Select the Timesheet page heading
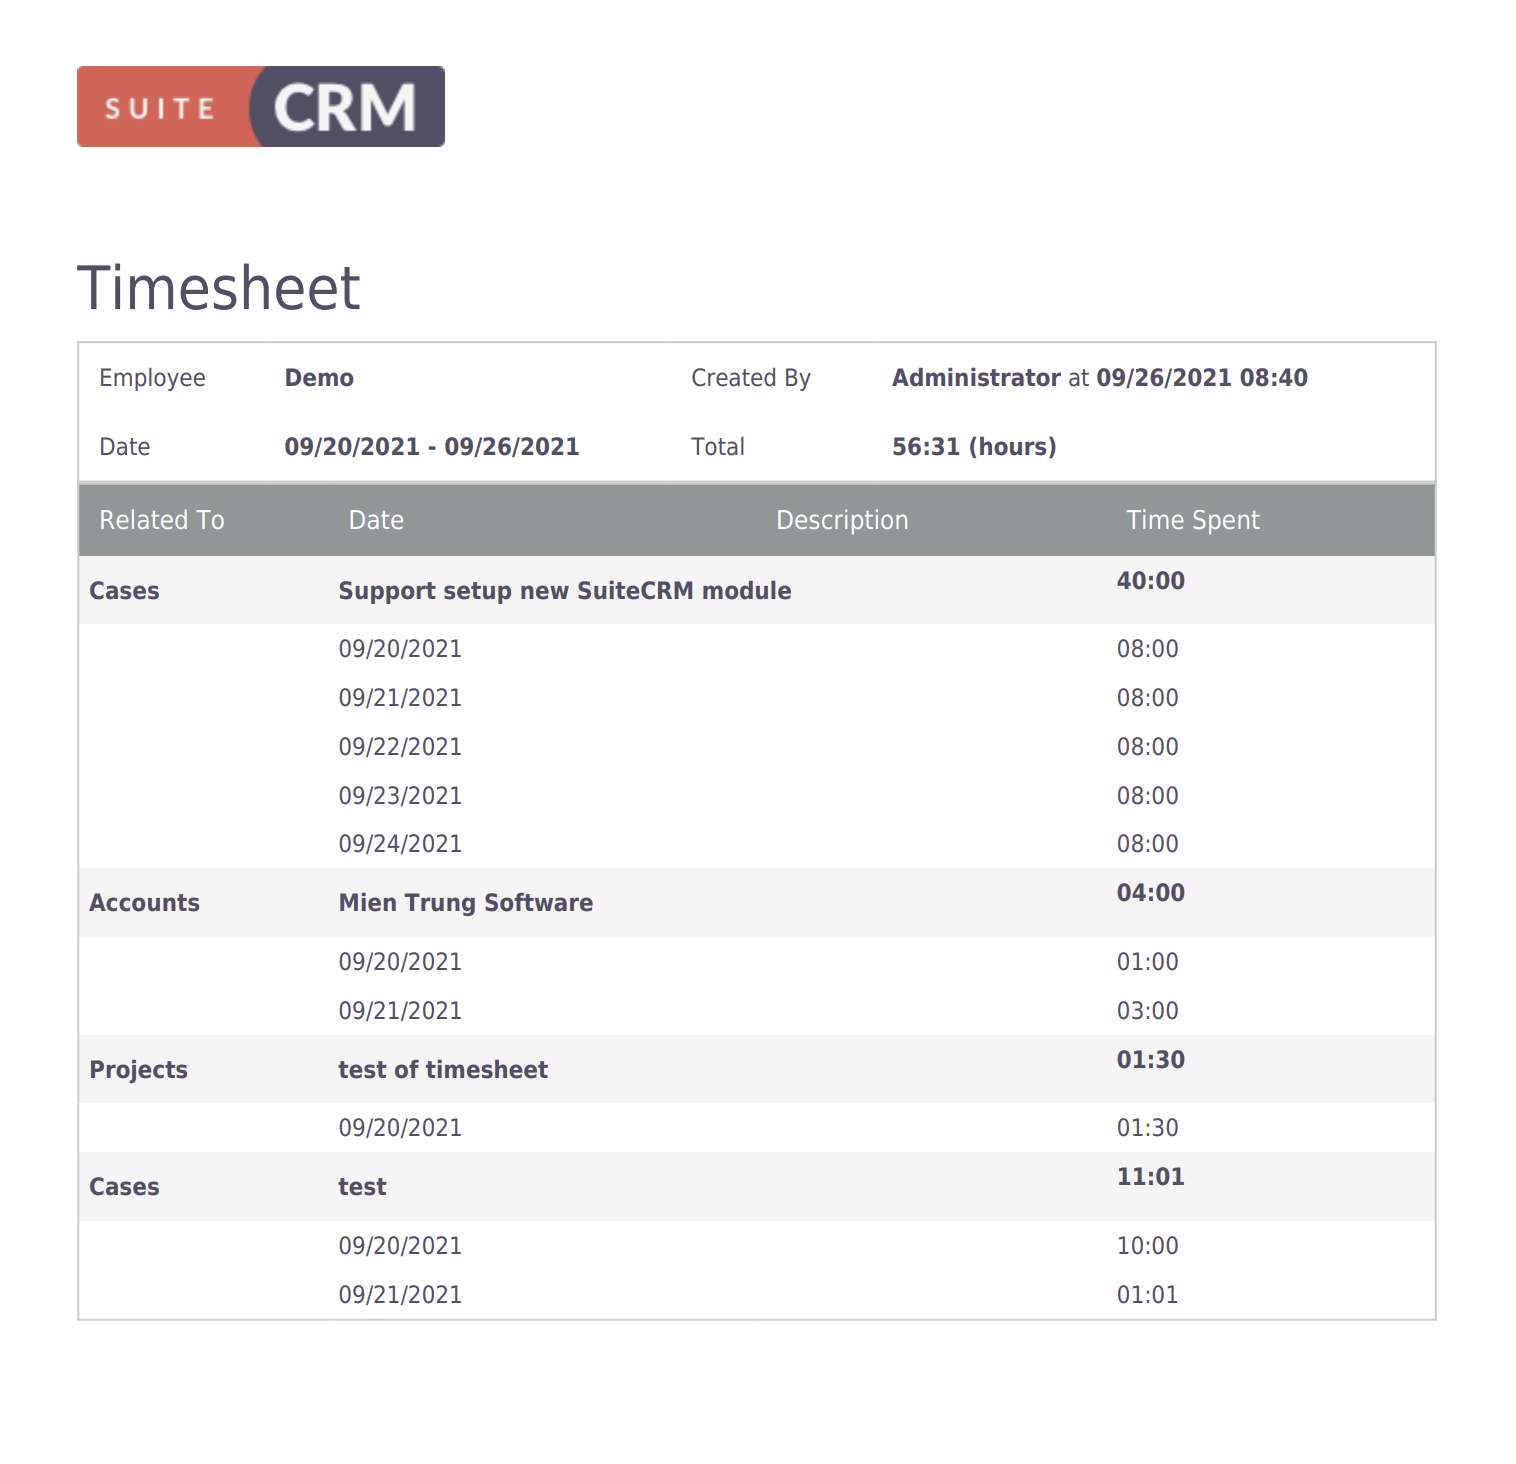Screen dimensions: 1516x1464 pyautogui.click(x=218, y=288)
